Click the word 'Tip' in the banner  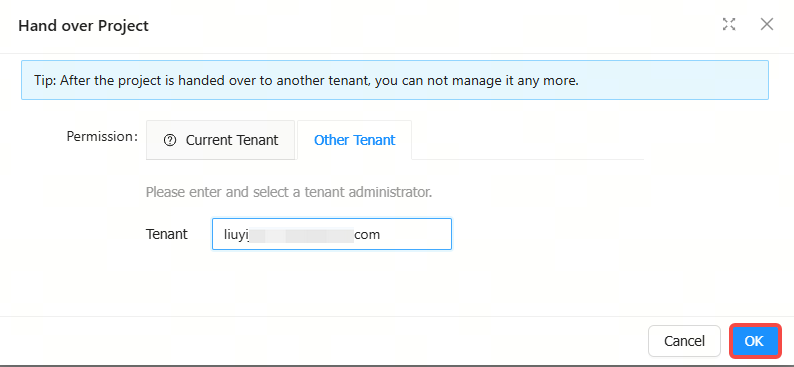tap(45, 80)
